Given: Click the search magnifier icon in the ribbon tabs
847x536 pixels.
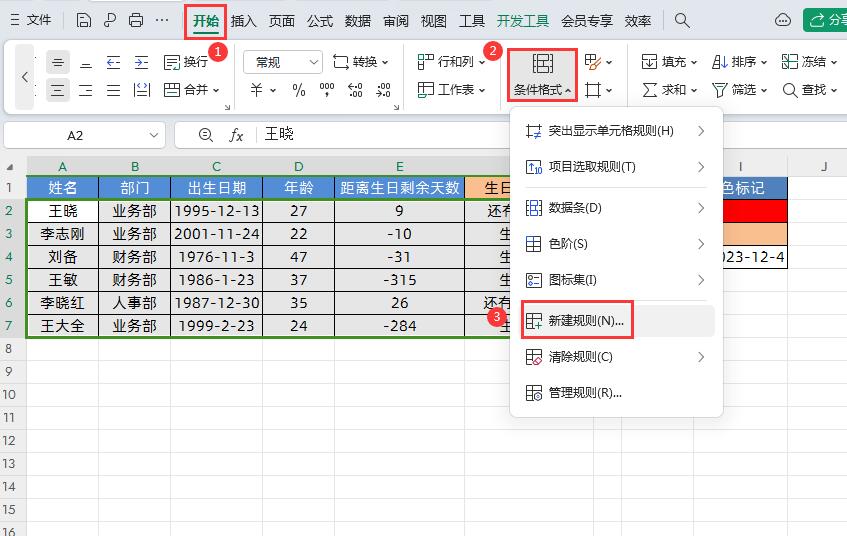Looking at the screenshot, I should [x=682, y=21].
